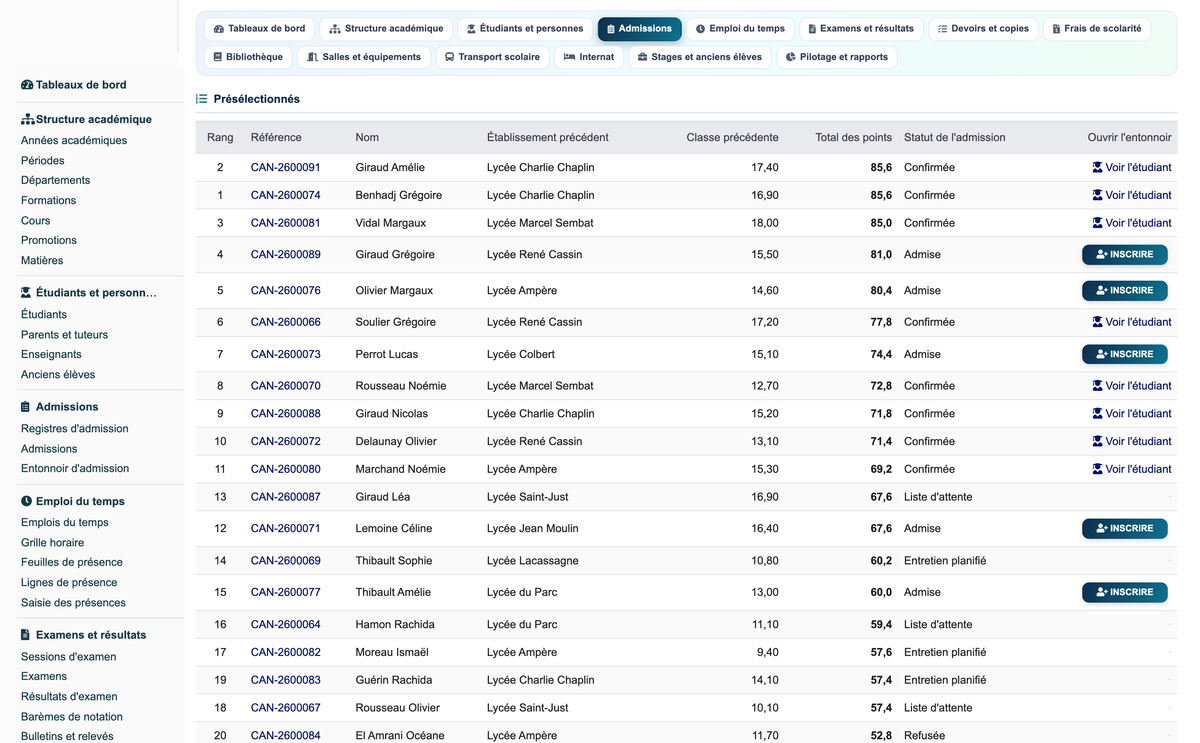Click student icon in Vidal Margaux row
The height and width of the screenshot is (743, 1200).
[x=1098, y=223]
